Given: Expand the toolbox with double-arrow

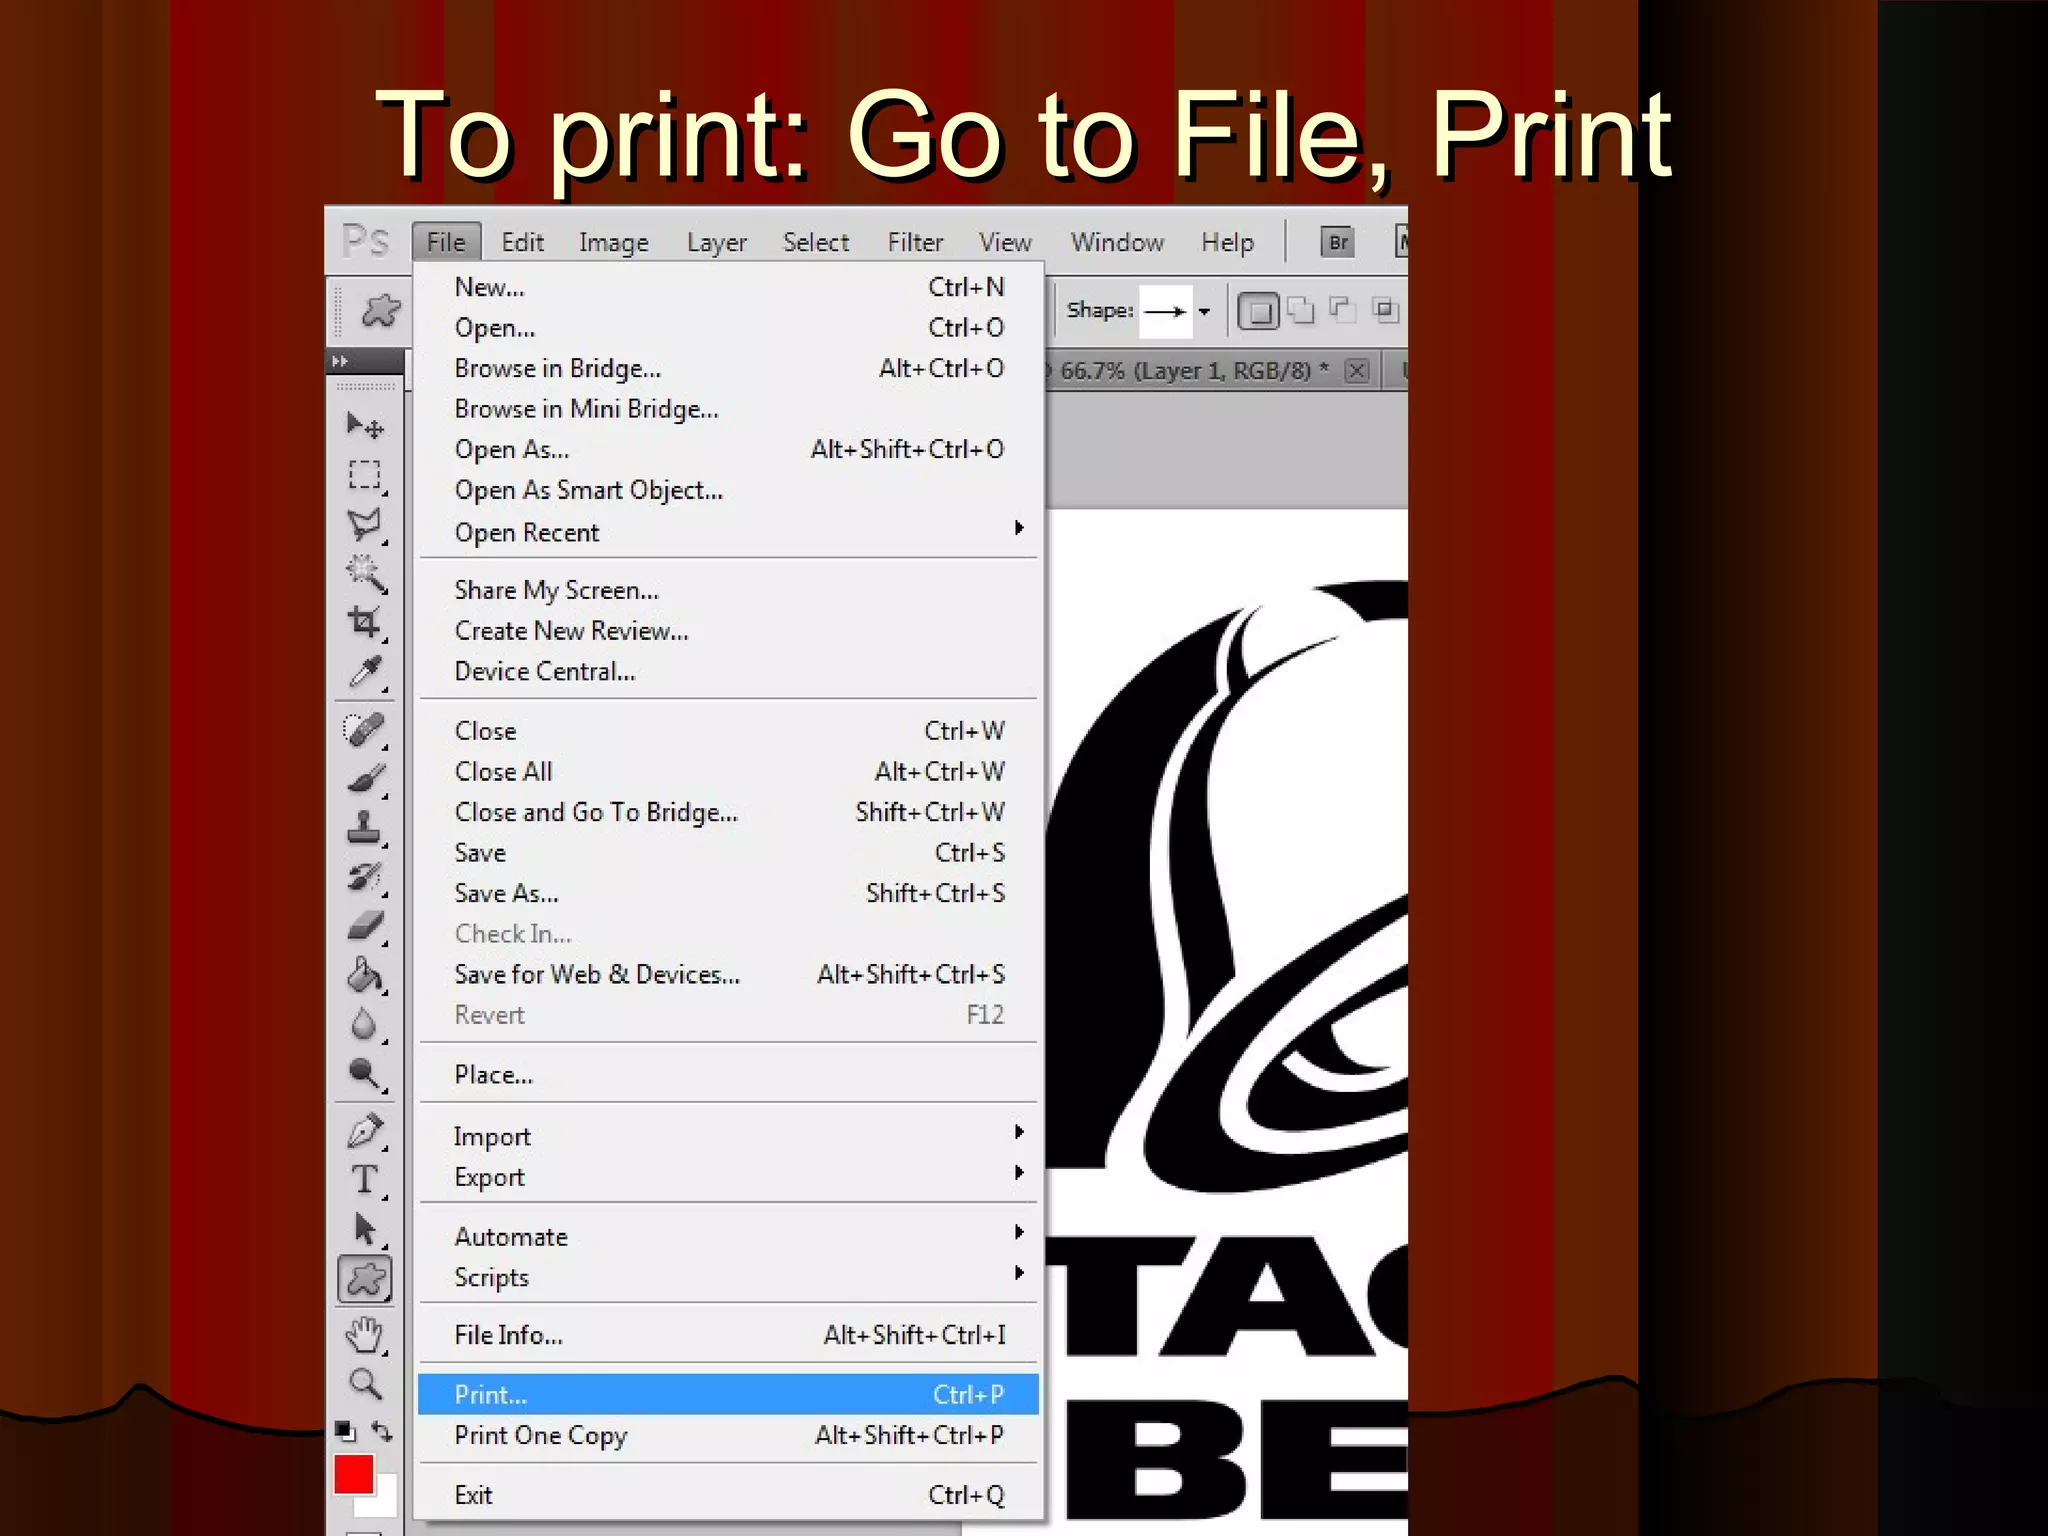Looking at the screenshot, I should tap(340, 361).
